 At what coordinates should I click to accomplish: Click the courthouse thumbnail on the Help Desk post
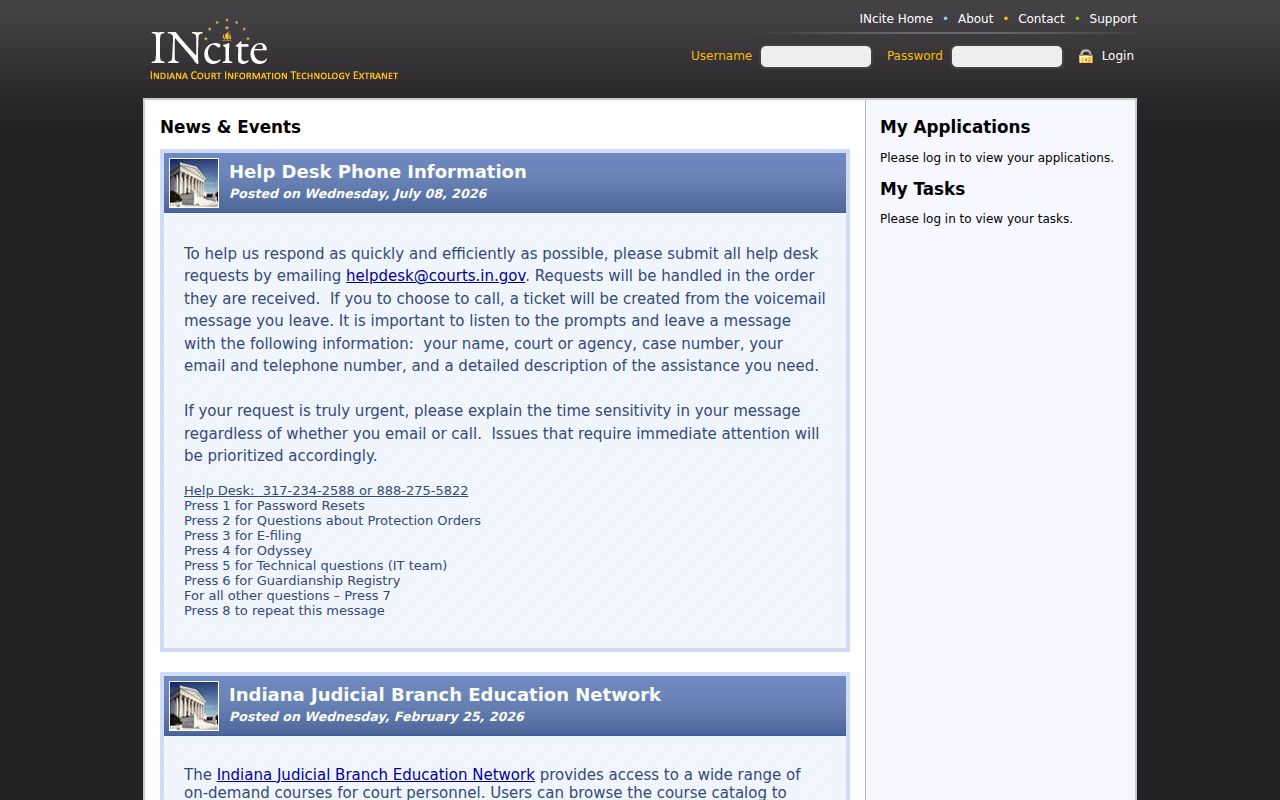pyautogui.click(x=194, y=183)
